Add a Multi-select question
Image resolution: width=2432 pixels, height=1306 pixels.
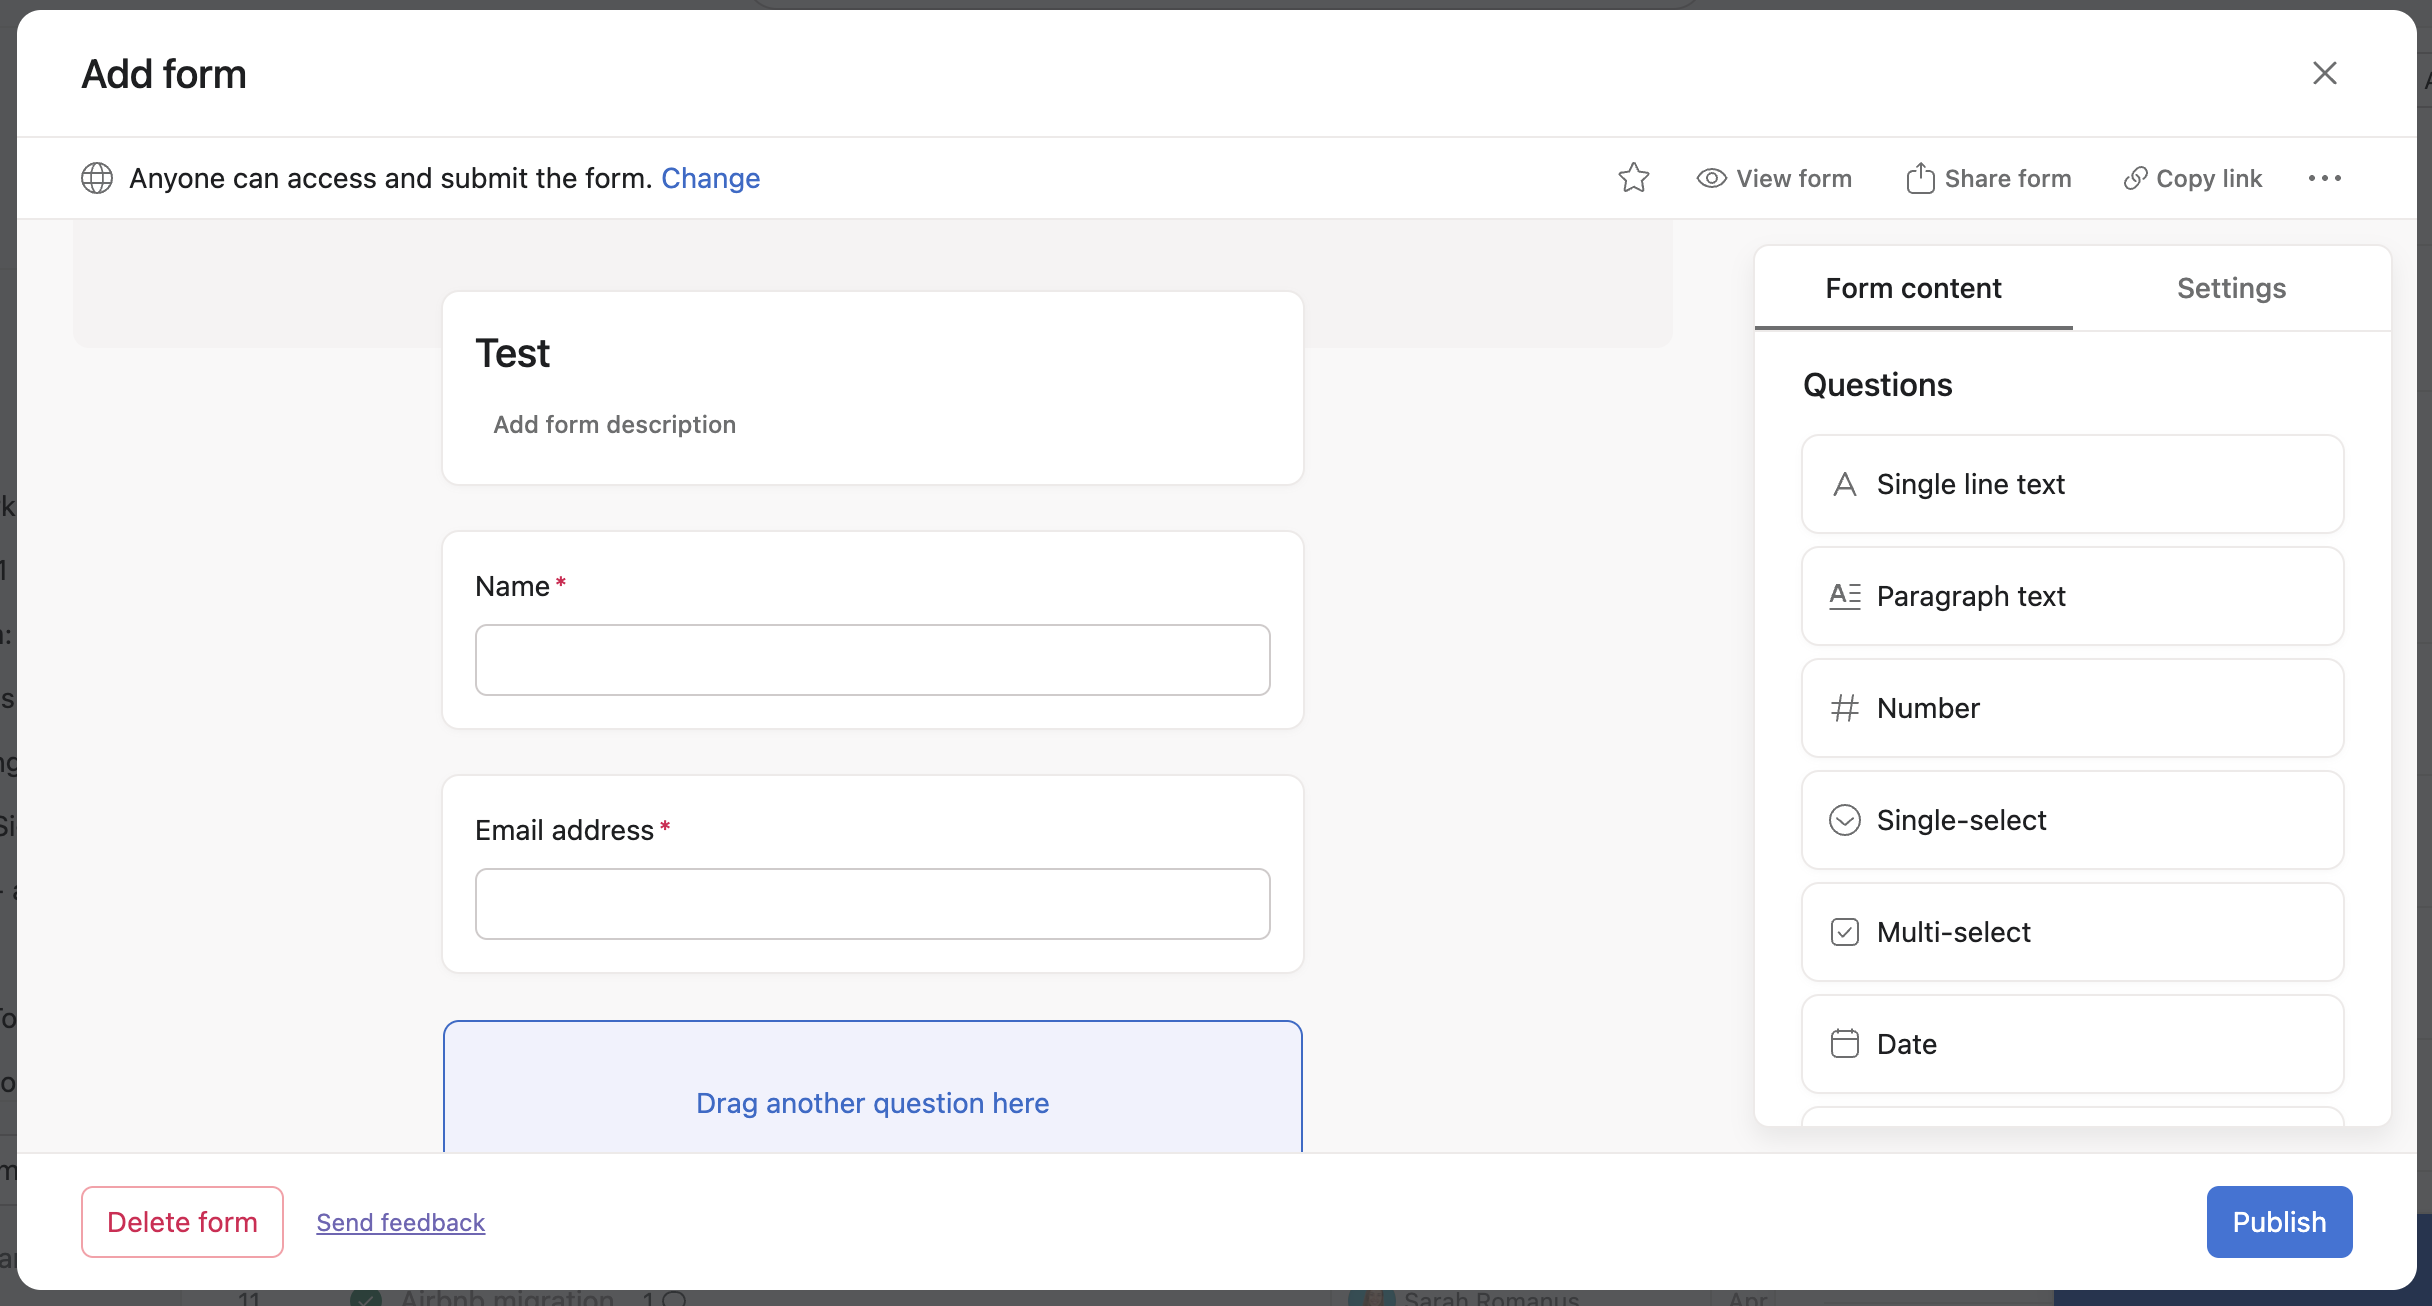(2071, 932)
